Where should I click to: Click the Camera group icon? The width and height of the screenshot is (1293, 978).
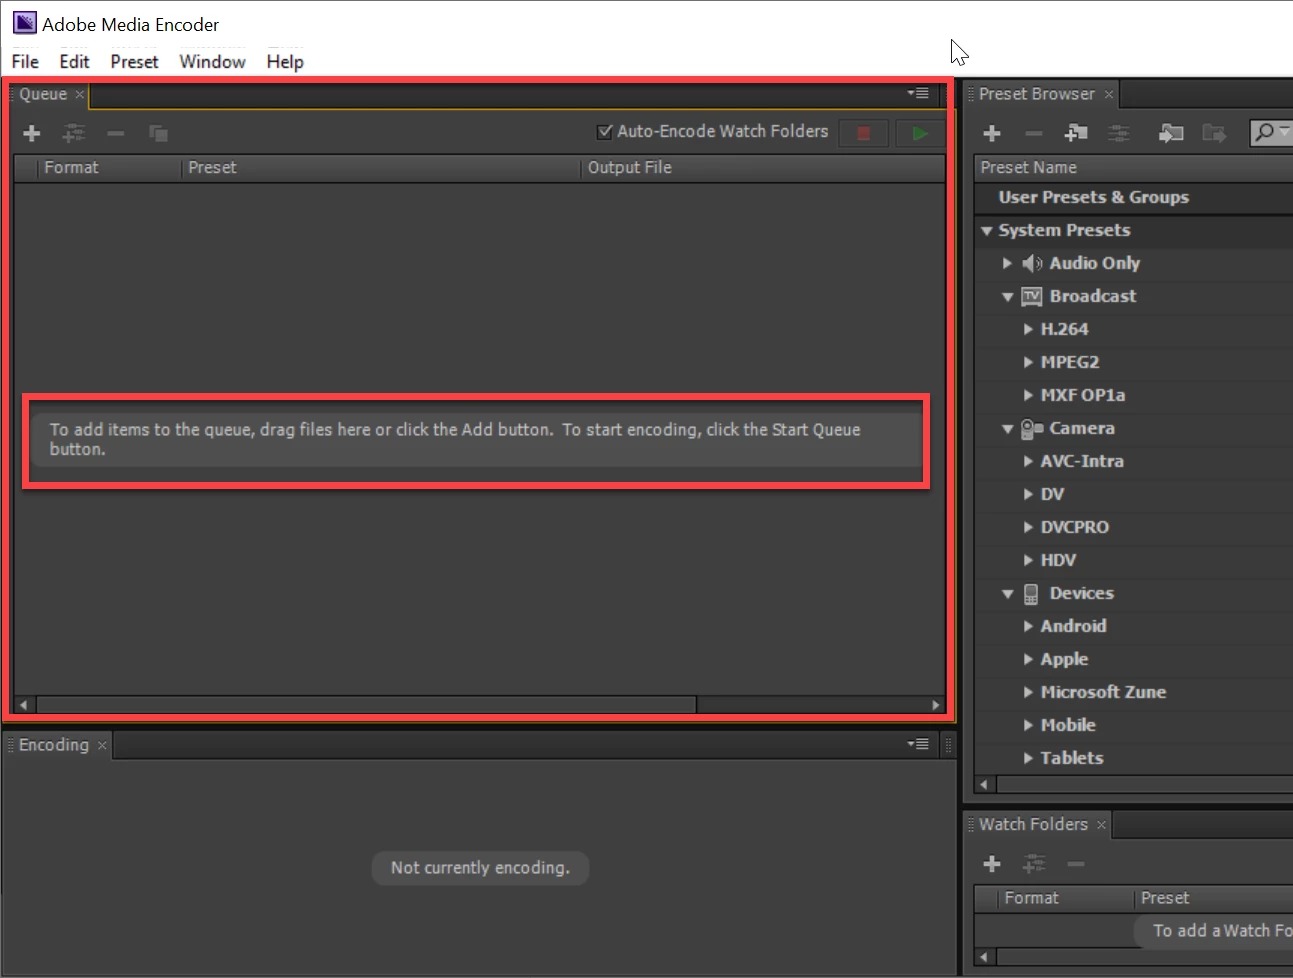click(1032, 429)
